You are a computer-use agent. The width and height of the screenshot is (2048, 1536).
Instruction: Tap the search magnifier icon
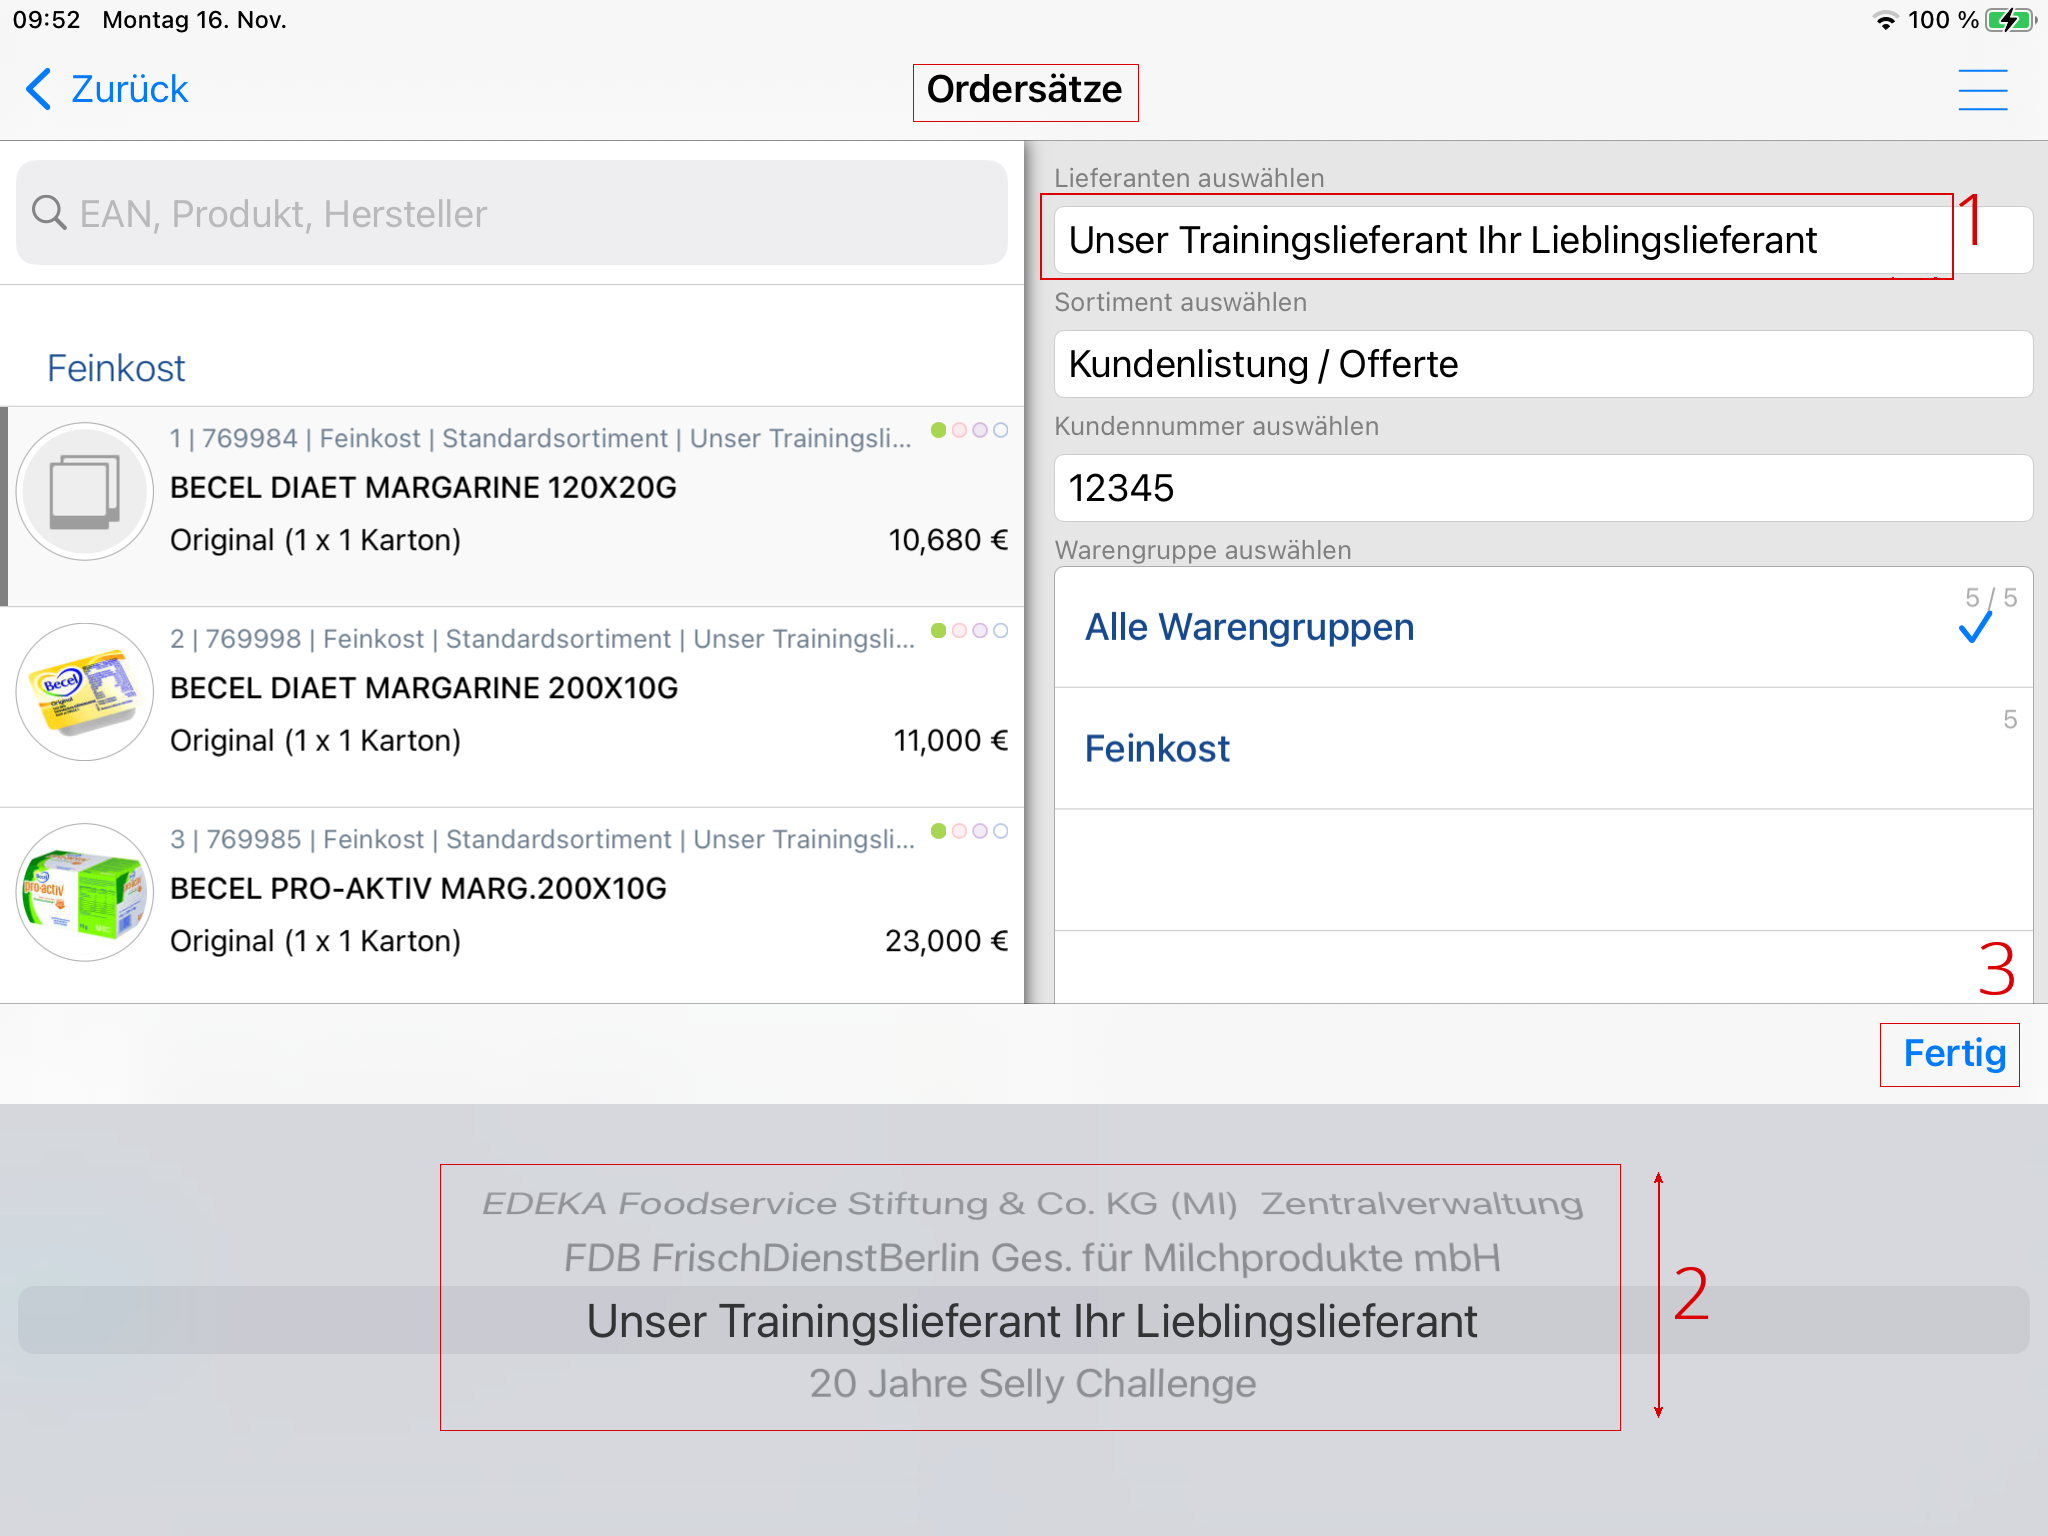48,213
